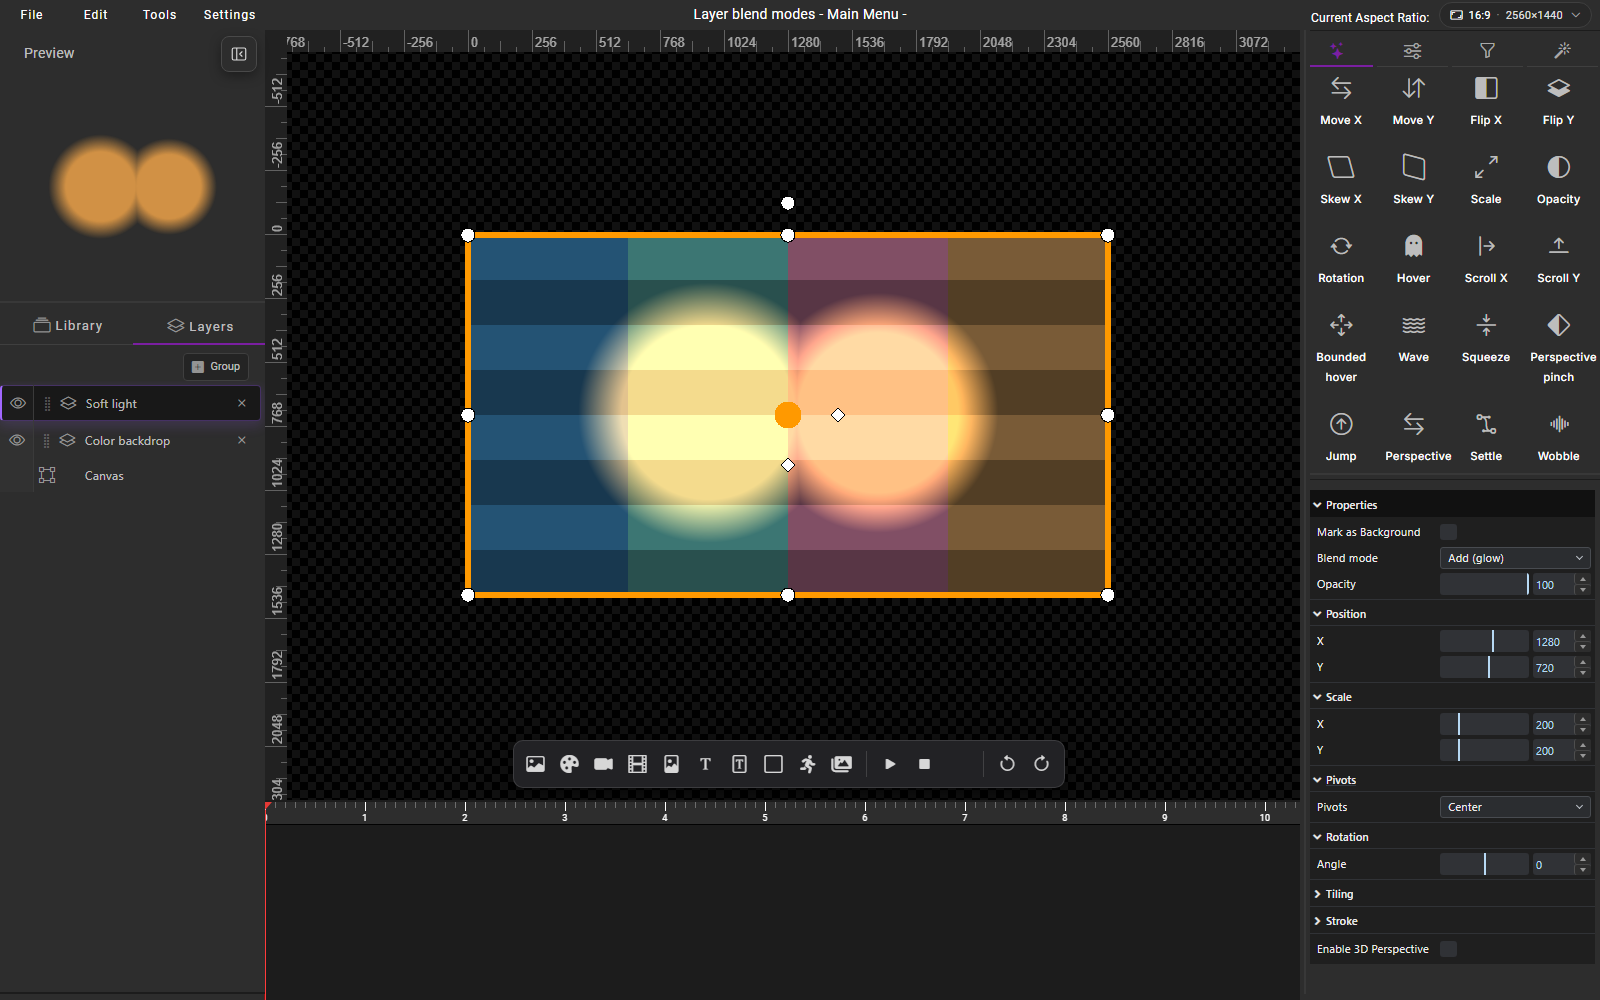
Task: Add a video camera layer from toolbar
Action: (x=603, y=764)
